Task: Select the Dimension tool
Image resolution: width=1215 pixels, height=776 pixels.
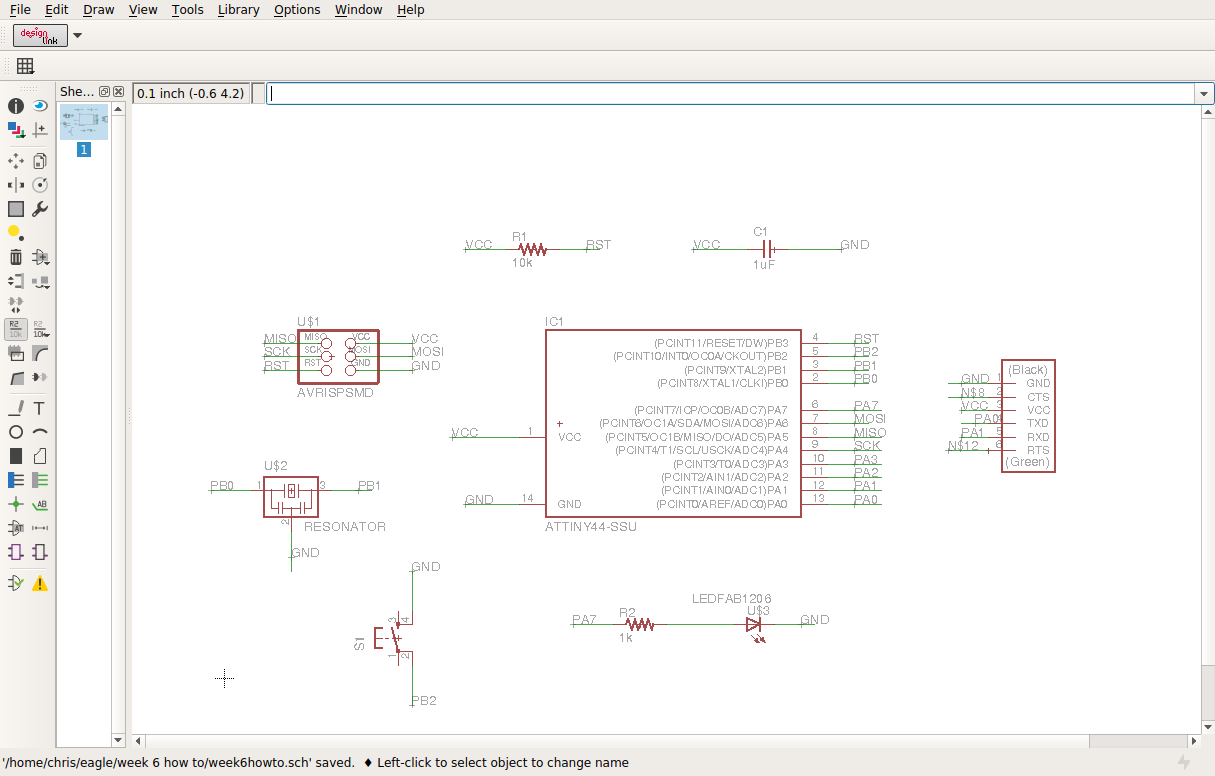Action: coord(40,528)
